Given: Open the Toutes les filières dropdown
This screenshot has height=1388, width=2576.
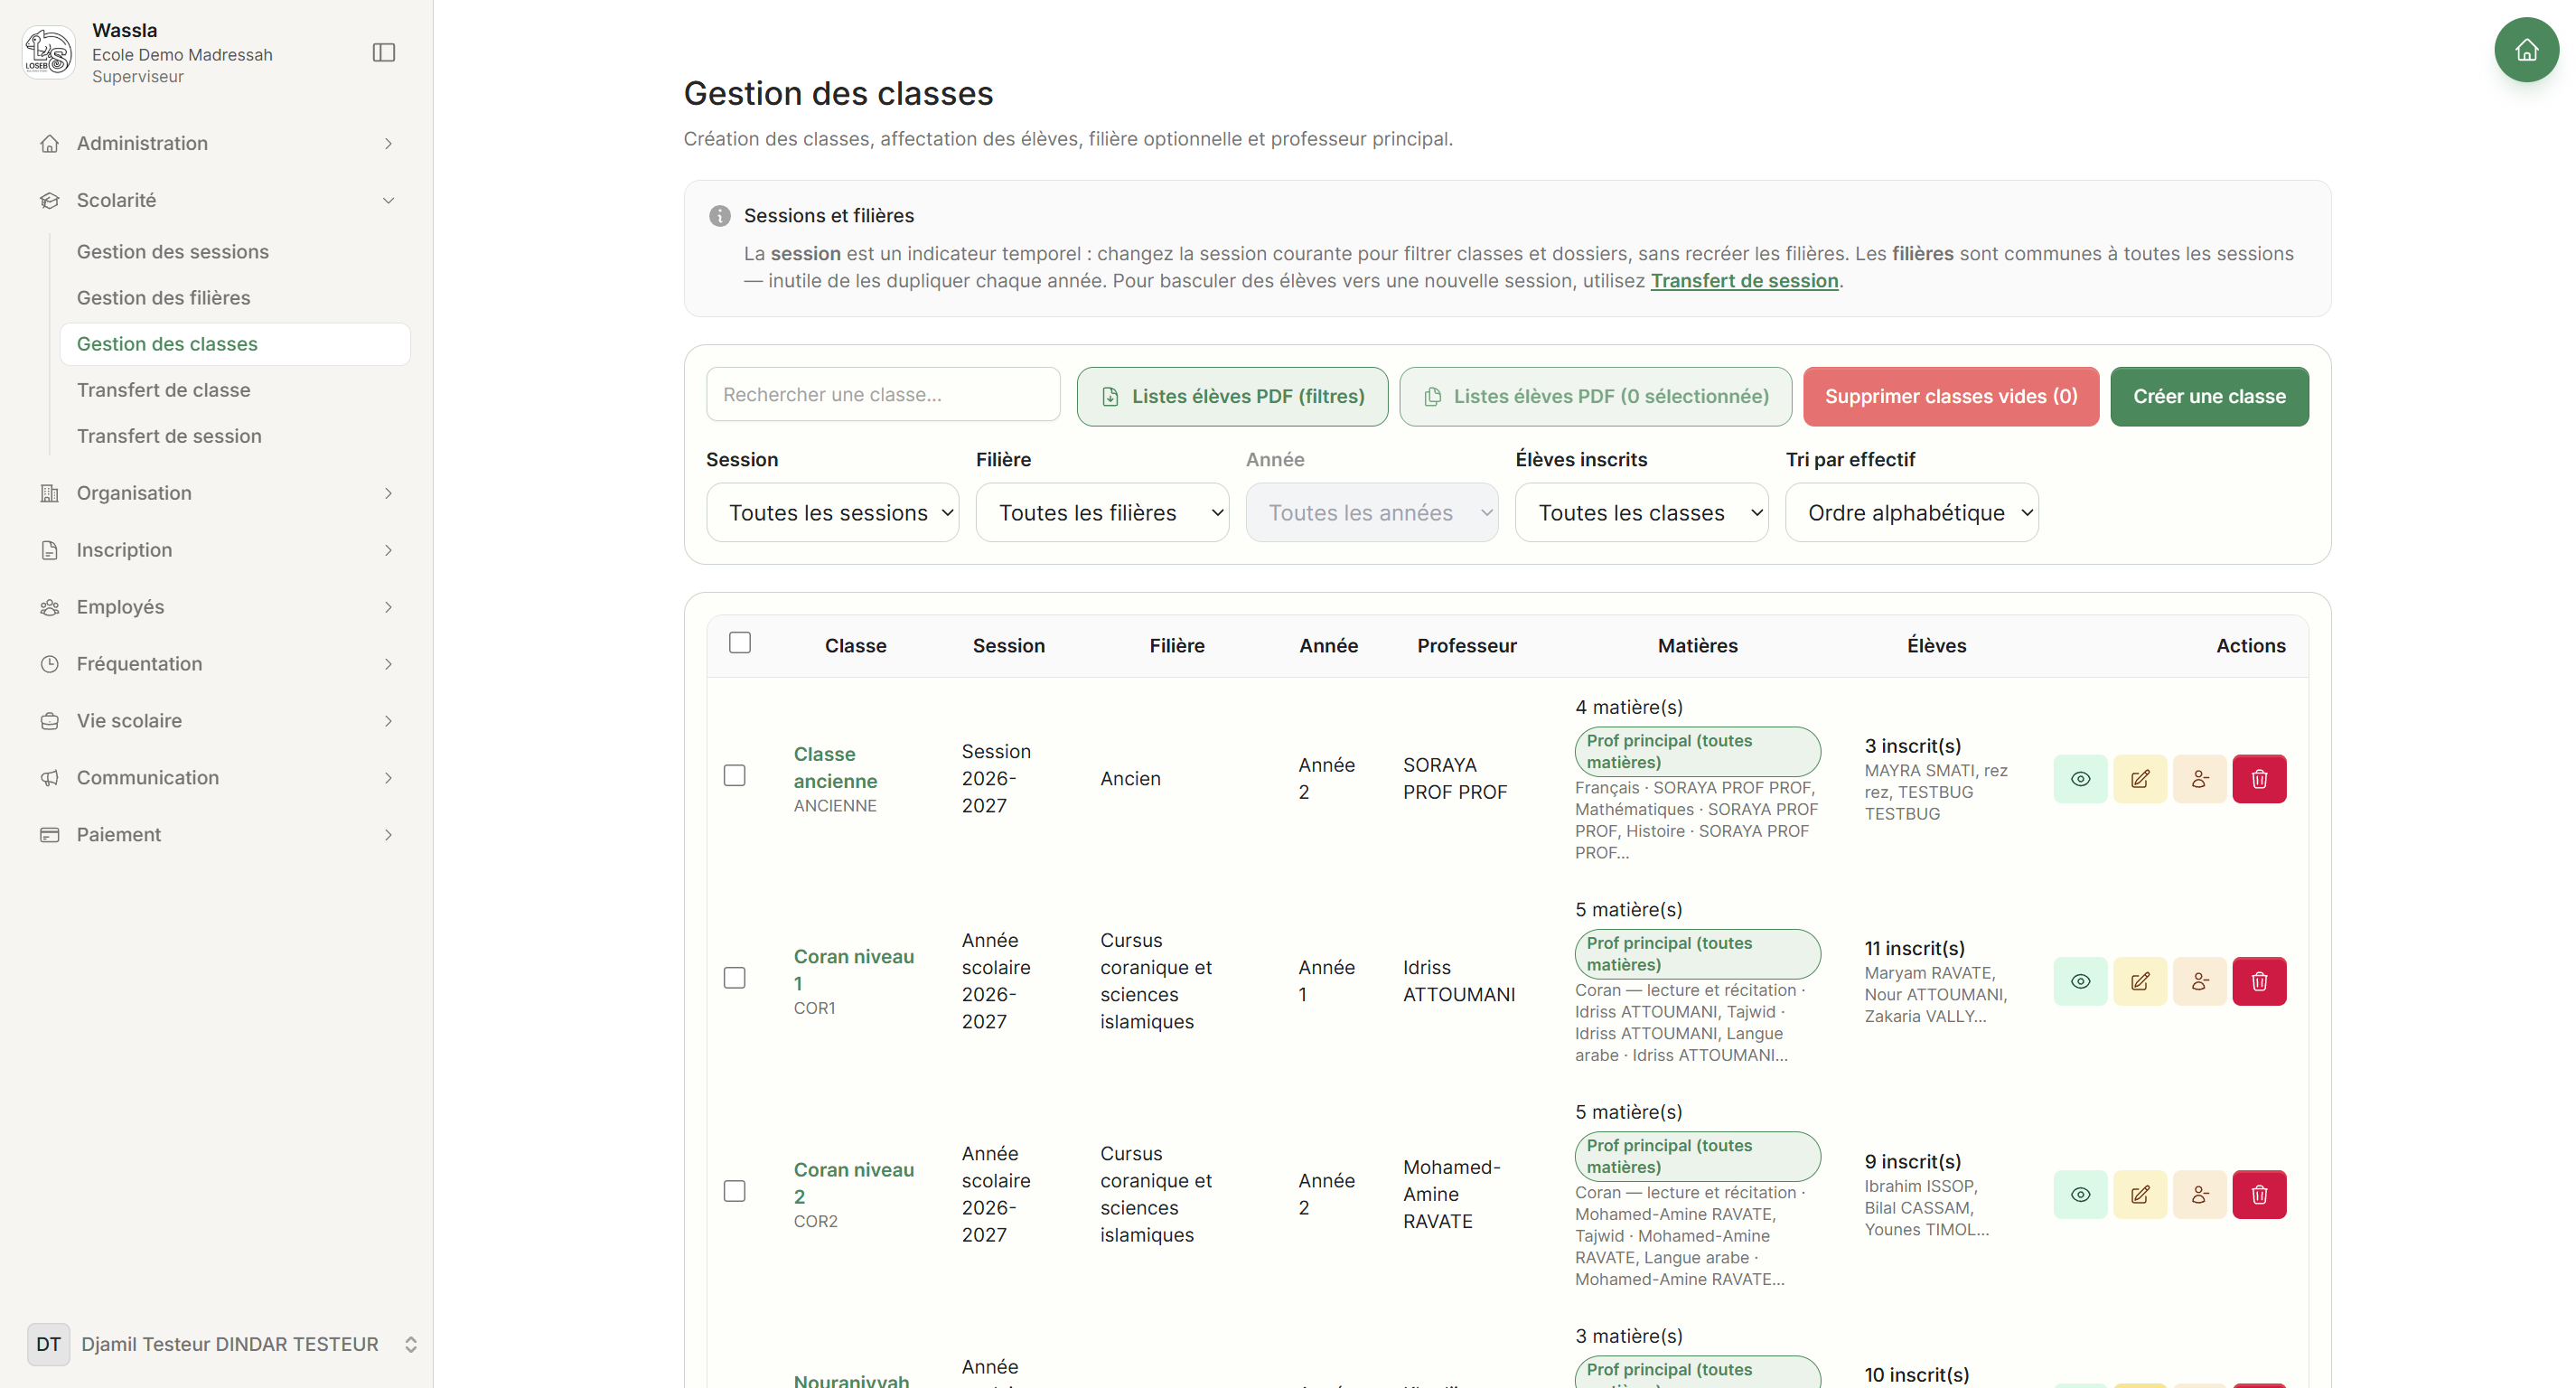Looking at the screenshot, I should 1103,513.
